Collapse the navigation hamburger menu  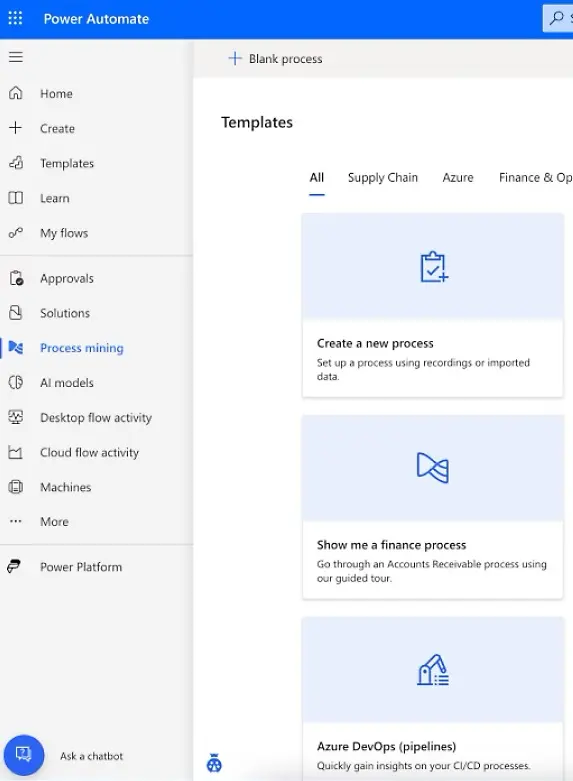coord(16,57)
